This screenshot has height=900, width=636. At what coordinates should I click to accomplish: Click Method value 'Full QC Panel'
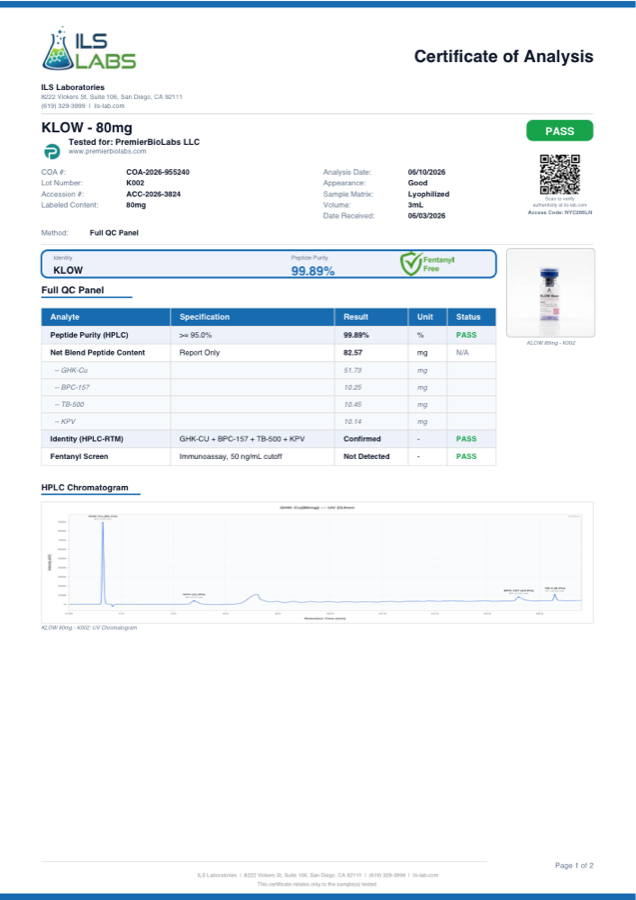(114, 233)
